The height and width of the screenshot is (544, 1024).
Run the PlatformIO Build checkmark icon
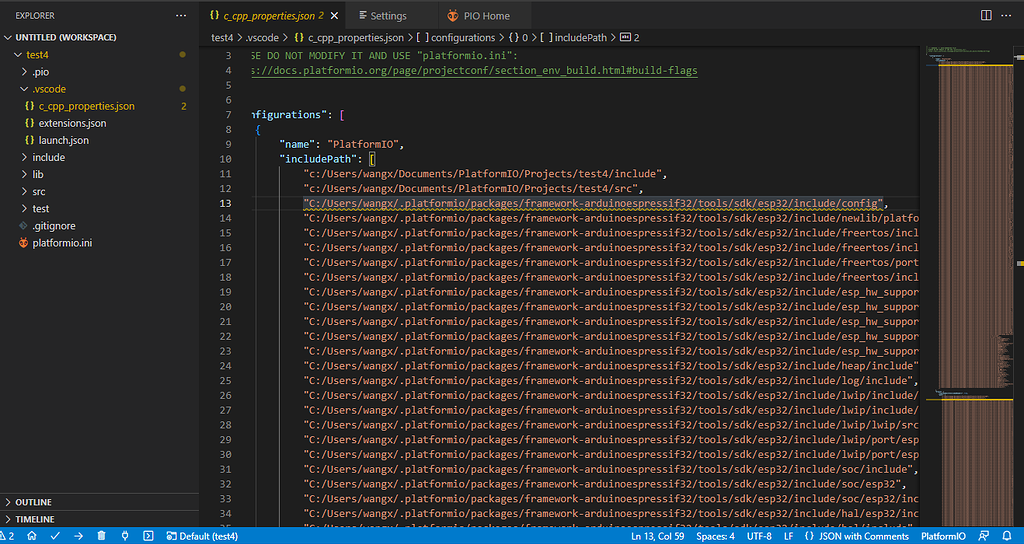55,536
